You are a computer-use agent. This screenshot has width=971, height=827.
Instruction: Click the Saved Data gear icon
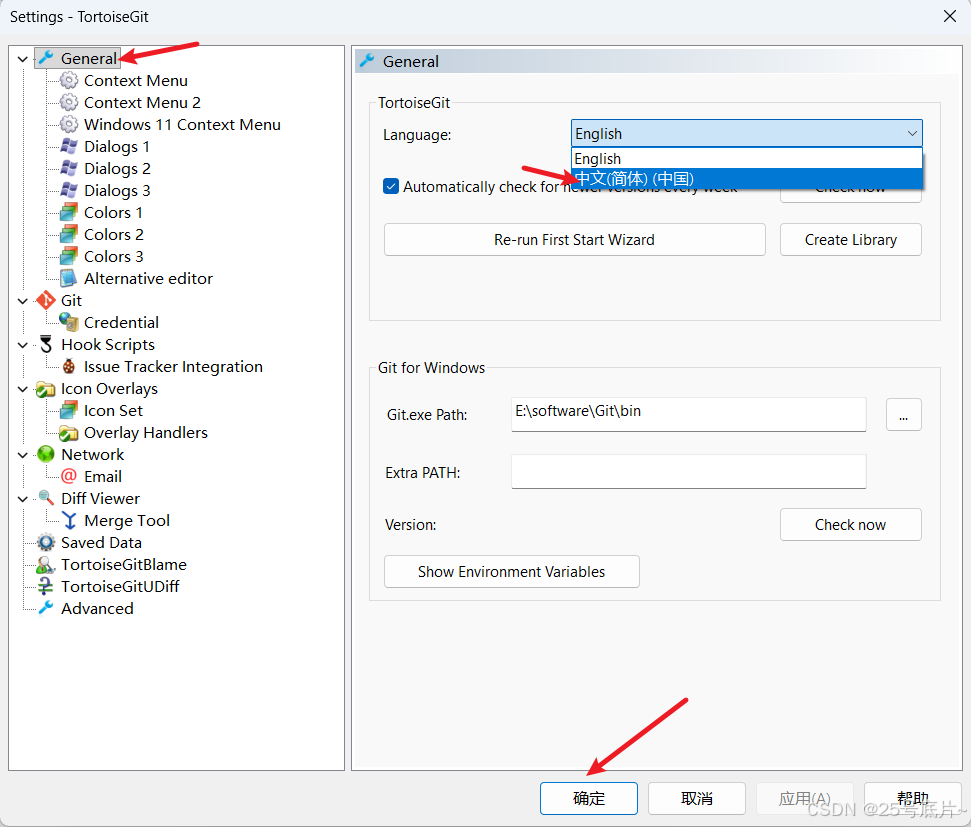coord(46,542)
